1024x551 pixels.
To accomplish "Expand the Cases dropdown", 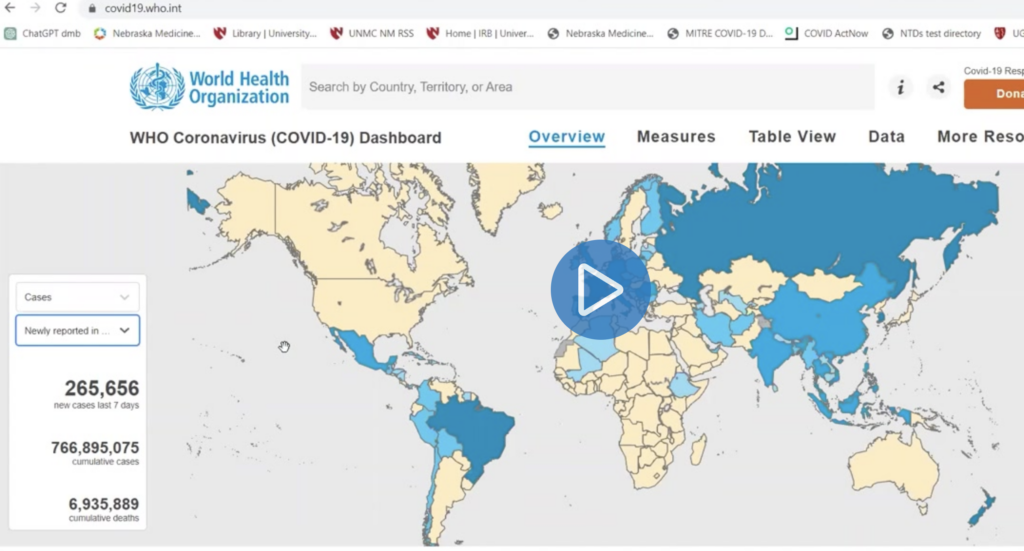I will point(77,297).
